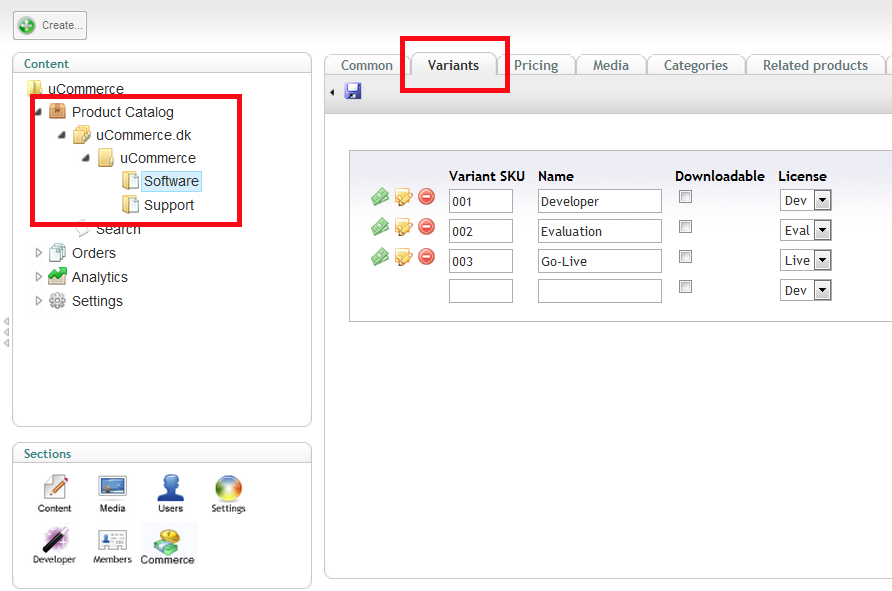
Task: Switch to the Common tab
Action: tap(367, 65)
